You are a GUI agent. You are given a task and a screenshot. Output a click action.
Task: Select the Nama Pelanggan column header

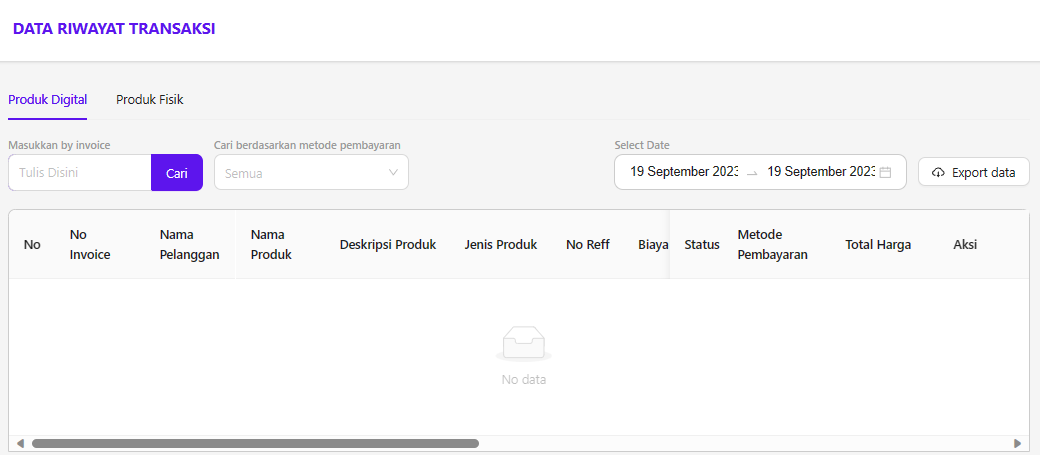(189, 244)
